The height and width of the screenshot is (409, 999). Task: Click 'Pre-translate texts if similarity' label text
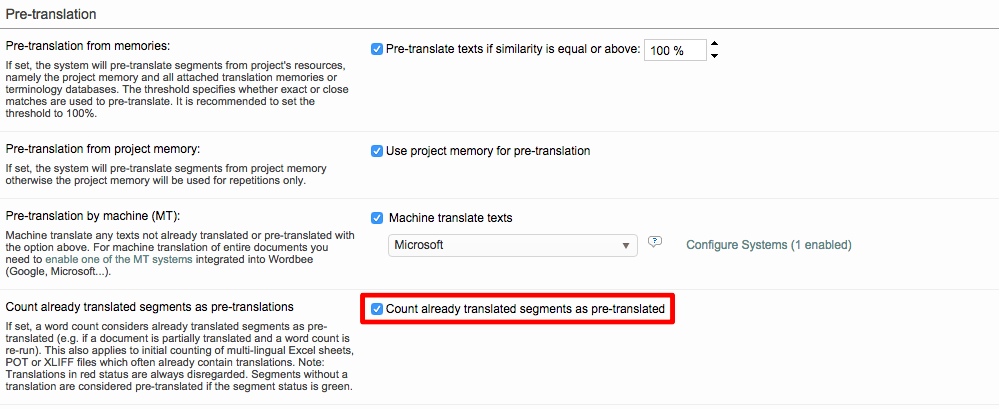[512, 49]
